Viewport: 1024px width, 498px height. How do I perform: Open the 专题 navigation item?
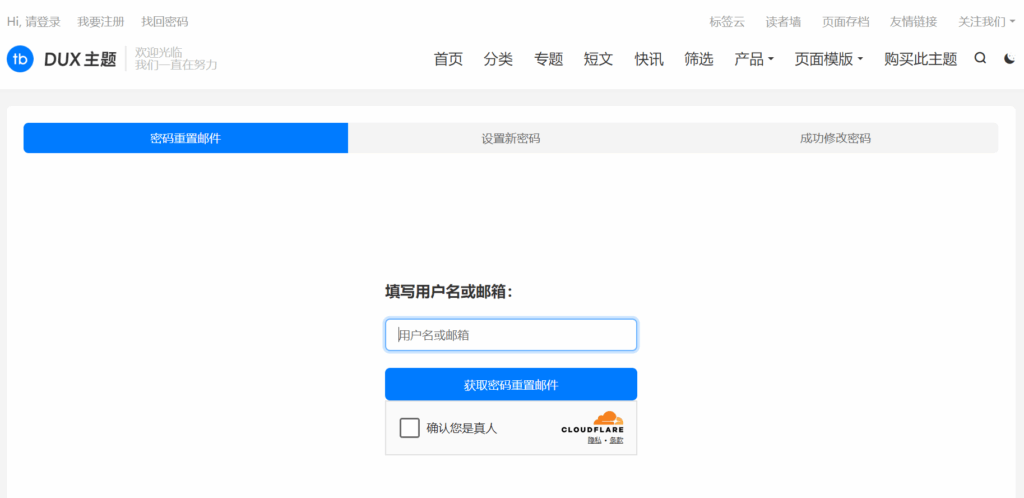(548, 59)
